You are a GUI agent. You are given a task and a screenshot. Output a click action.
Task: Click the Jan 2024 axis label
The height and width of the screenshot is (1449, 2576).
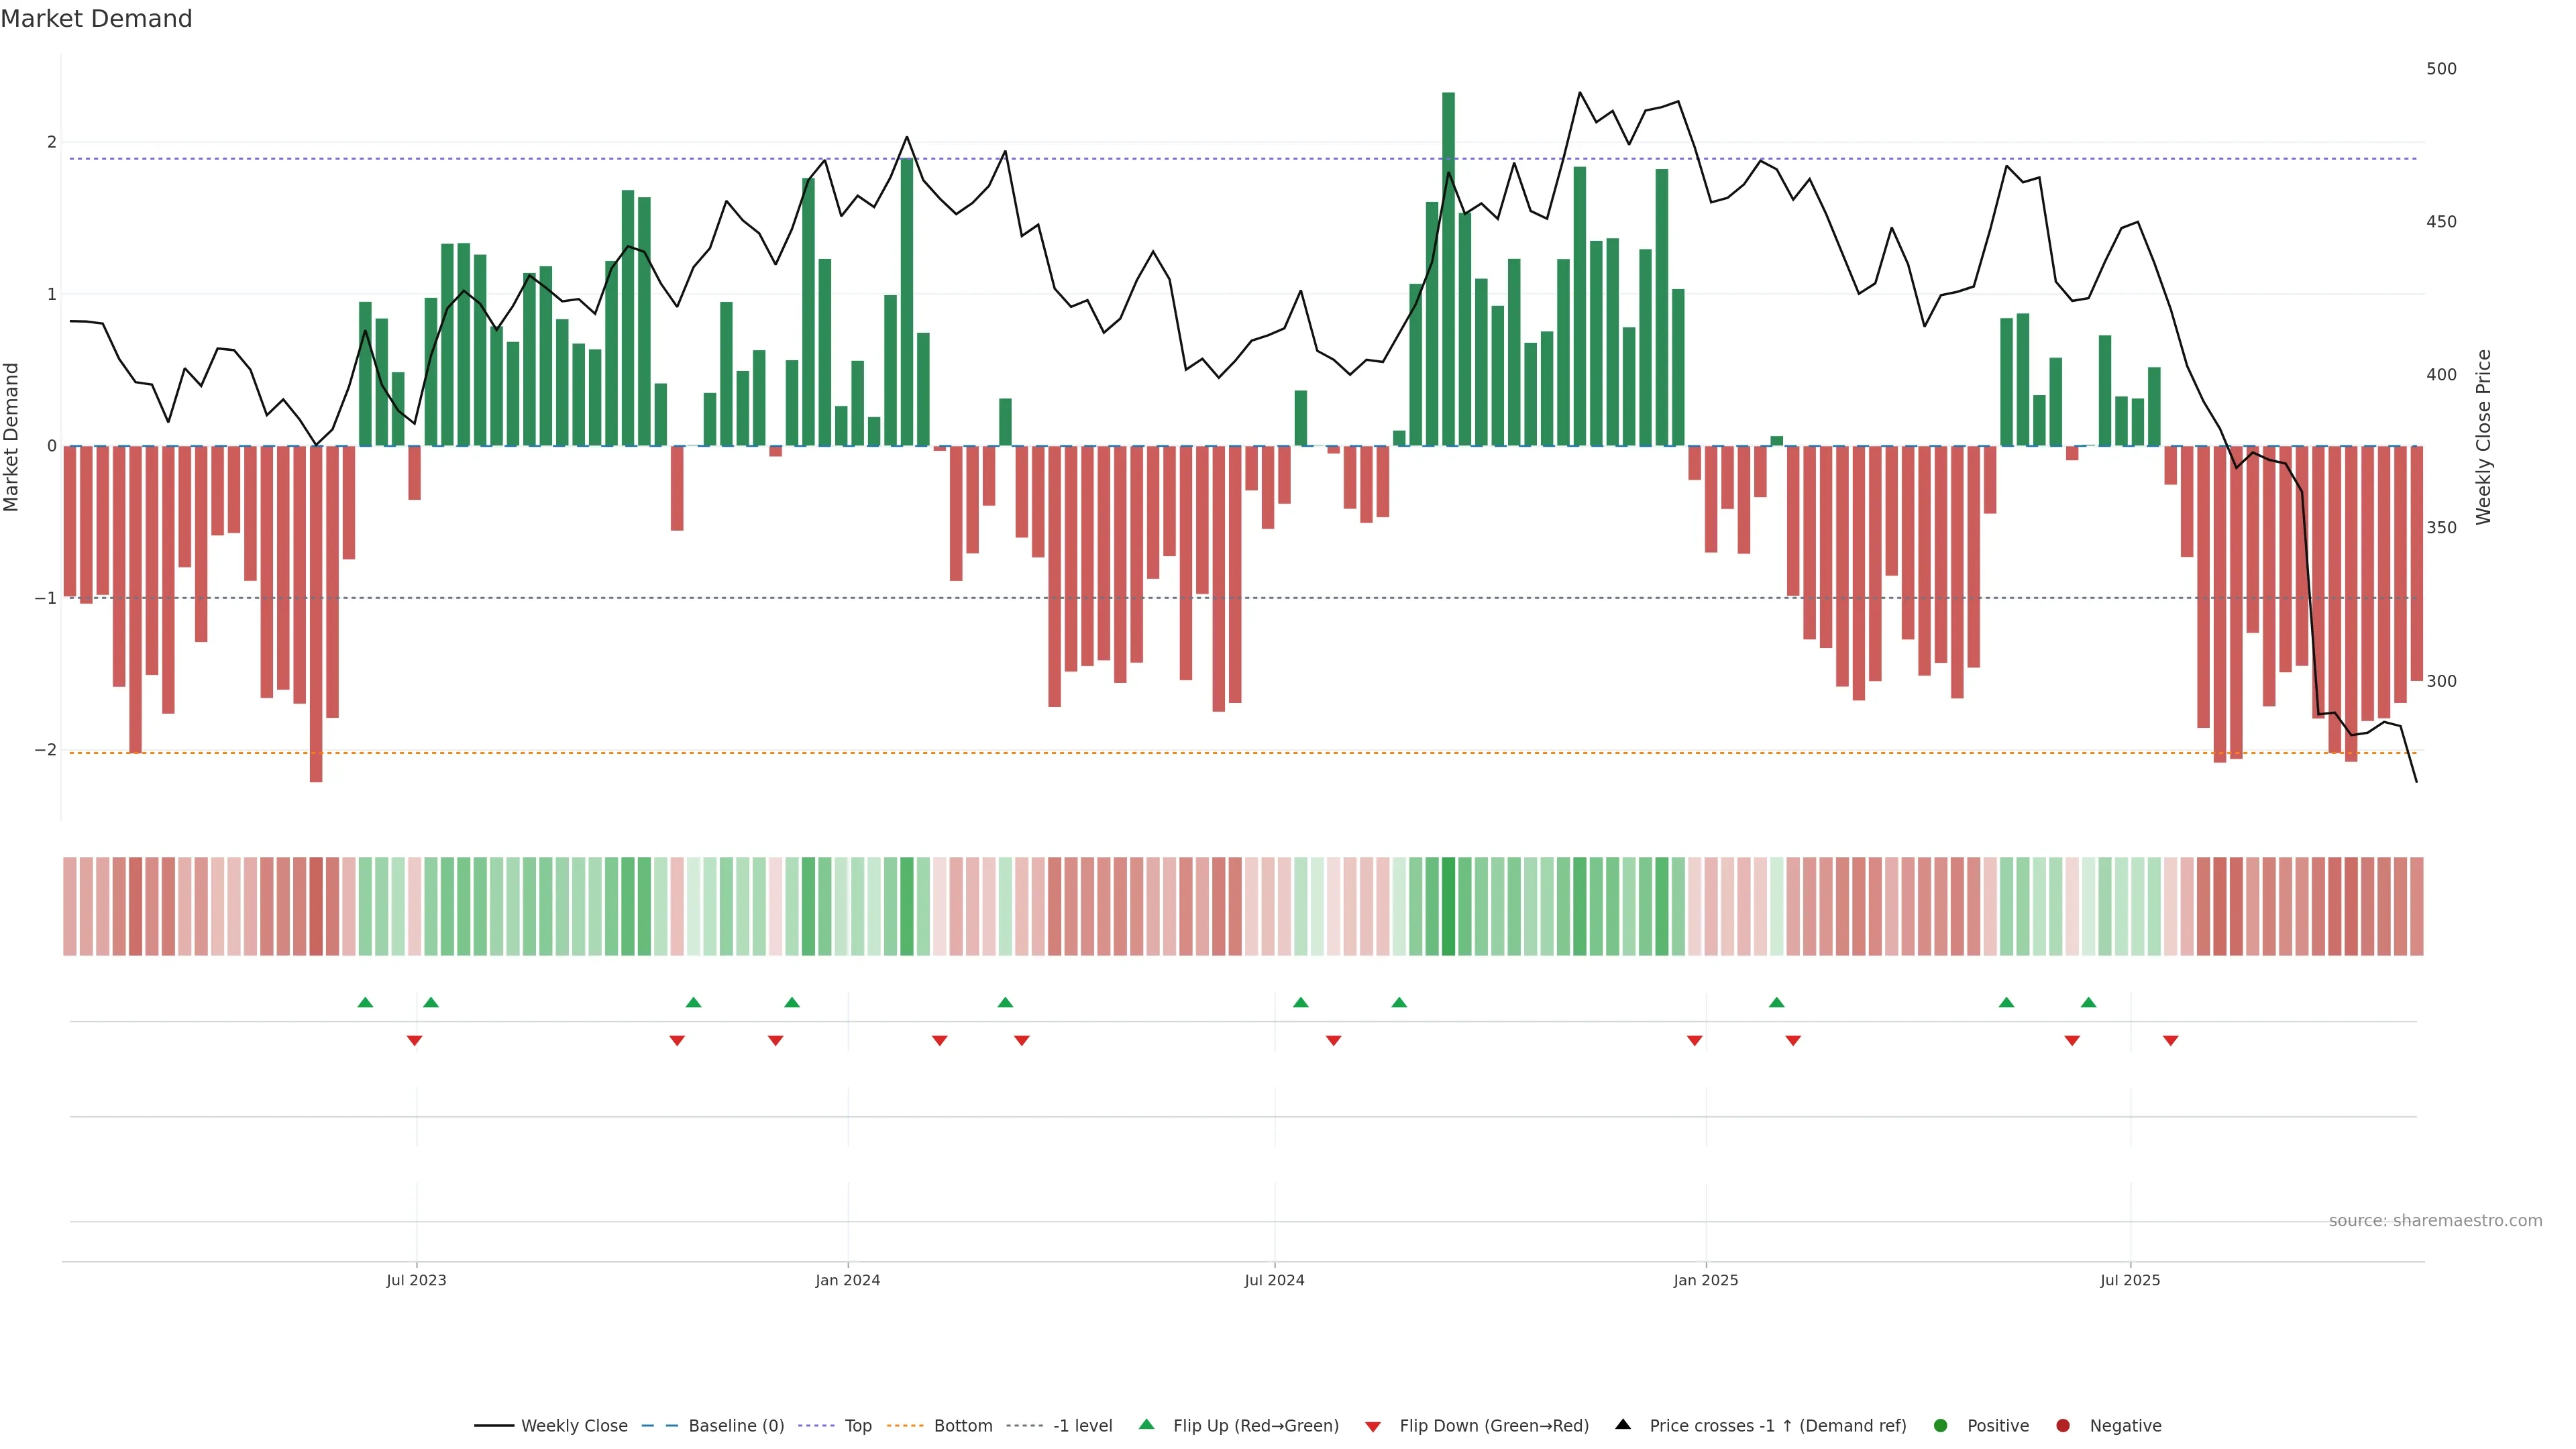(847, 1280)
